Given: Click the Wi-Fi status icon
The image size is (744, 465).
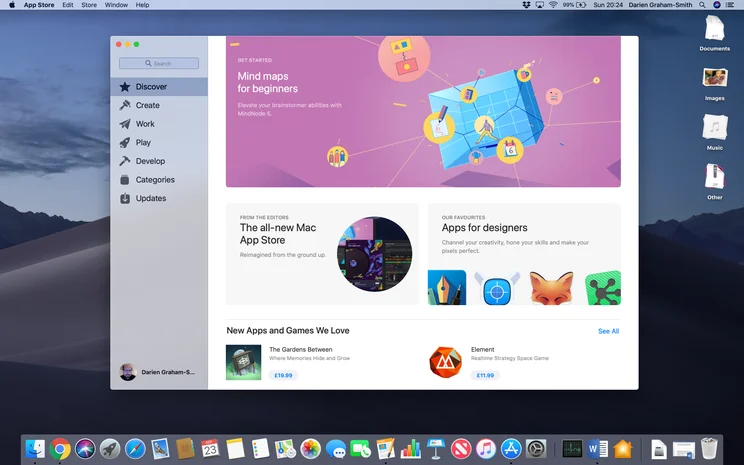Looking at the screenshot, I should 553,5.
